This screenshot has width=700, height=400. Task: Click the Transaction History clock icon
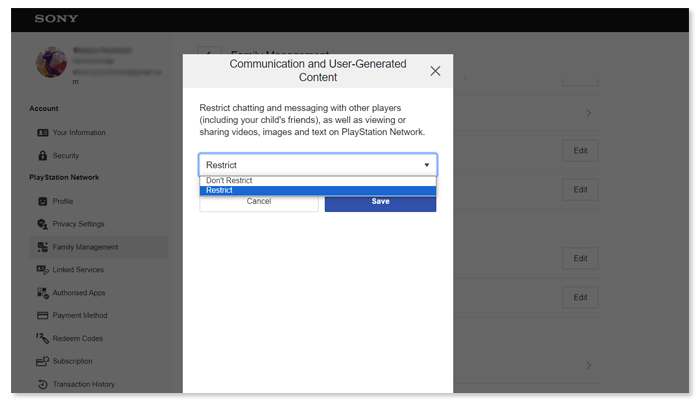pos(42,384)
